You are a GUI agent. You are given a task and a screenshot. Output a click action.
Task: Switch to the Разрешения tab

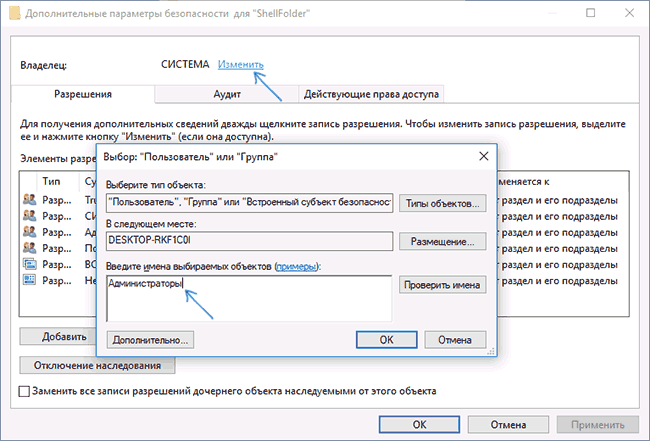click(x=83, y=94)
